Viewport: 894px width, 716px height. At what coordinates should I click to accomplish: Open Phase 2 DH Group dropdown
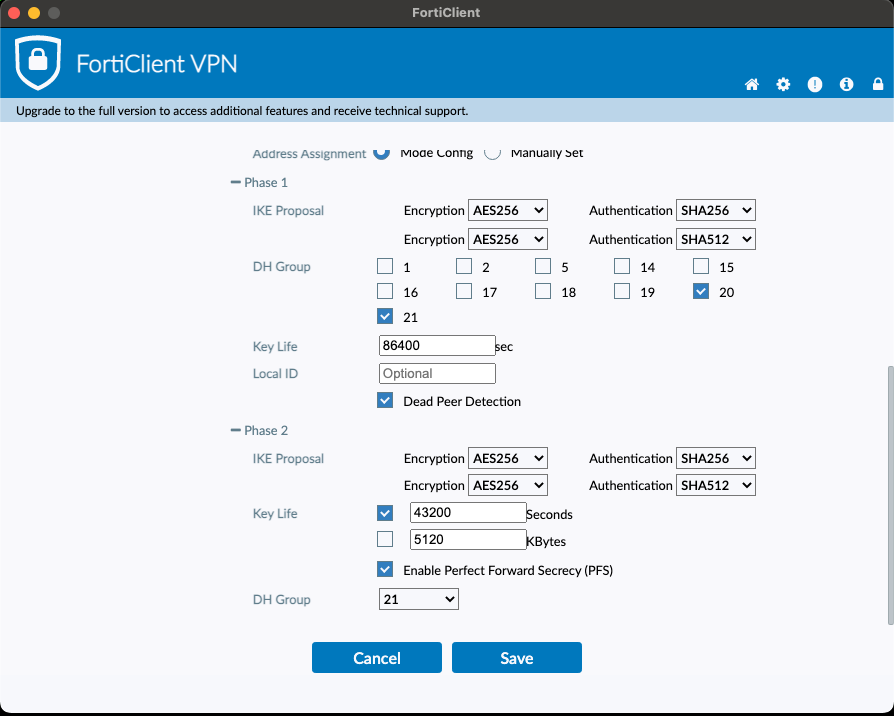(418, 599)
